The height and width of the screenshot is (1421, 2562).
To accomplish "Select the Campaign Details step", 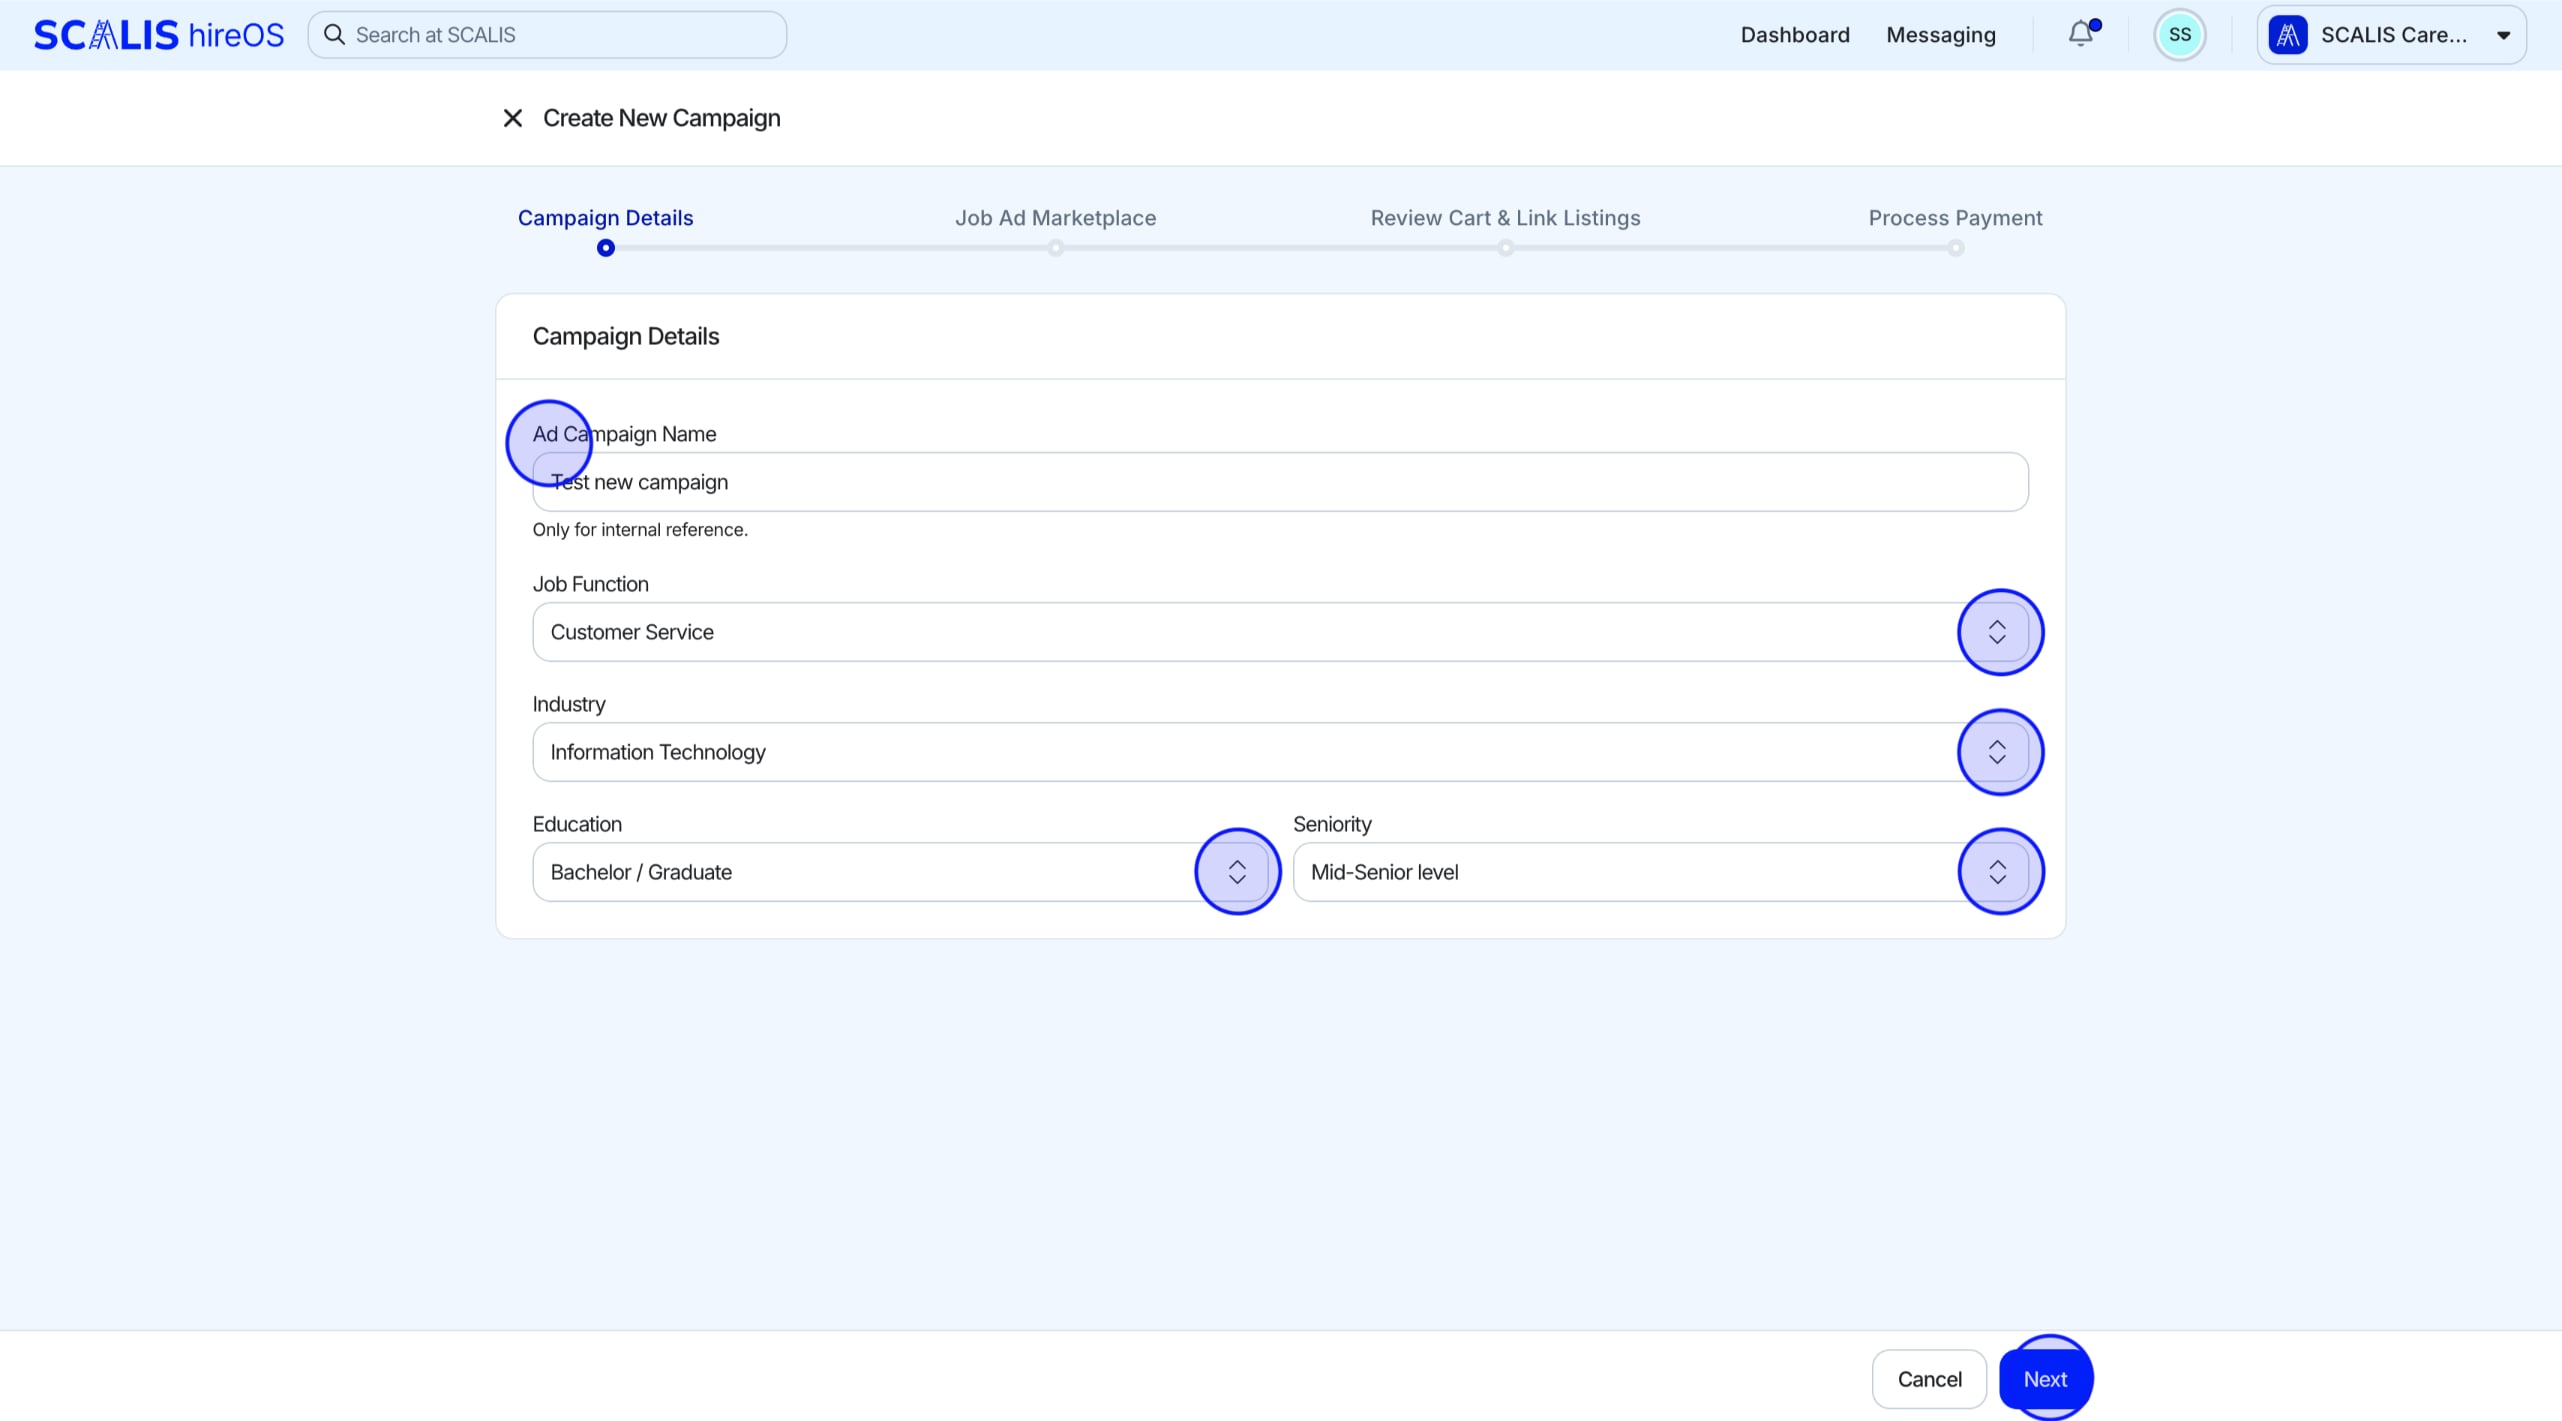I will pyautogui.click(x=605, y=218).
